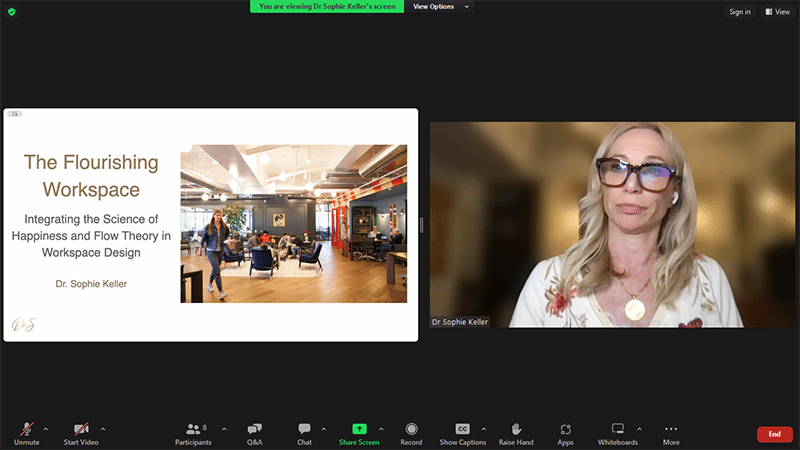Expand video options arrow next to Start Video

[103, 428]
